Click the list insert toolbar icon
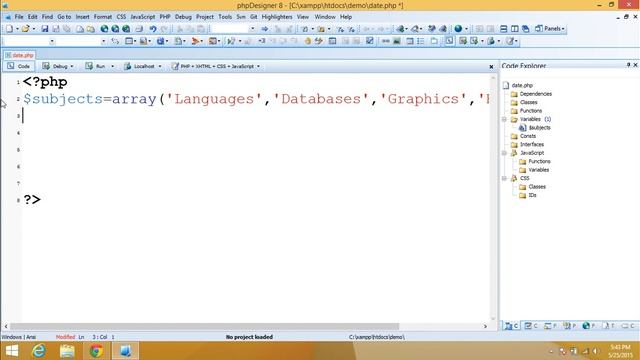Image resolution: width=640 pixels, height=360 pixels. click(421, 41)
